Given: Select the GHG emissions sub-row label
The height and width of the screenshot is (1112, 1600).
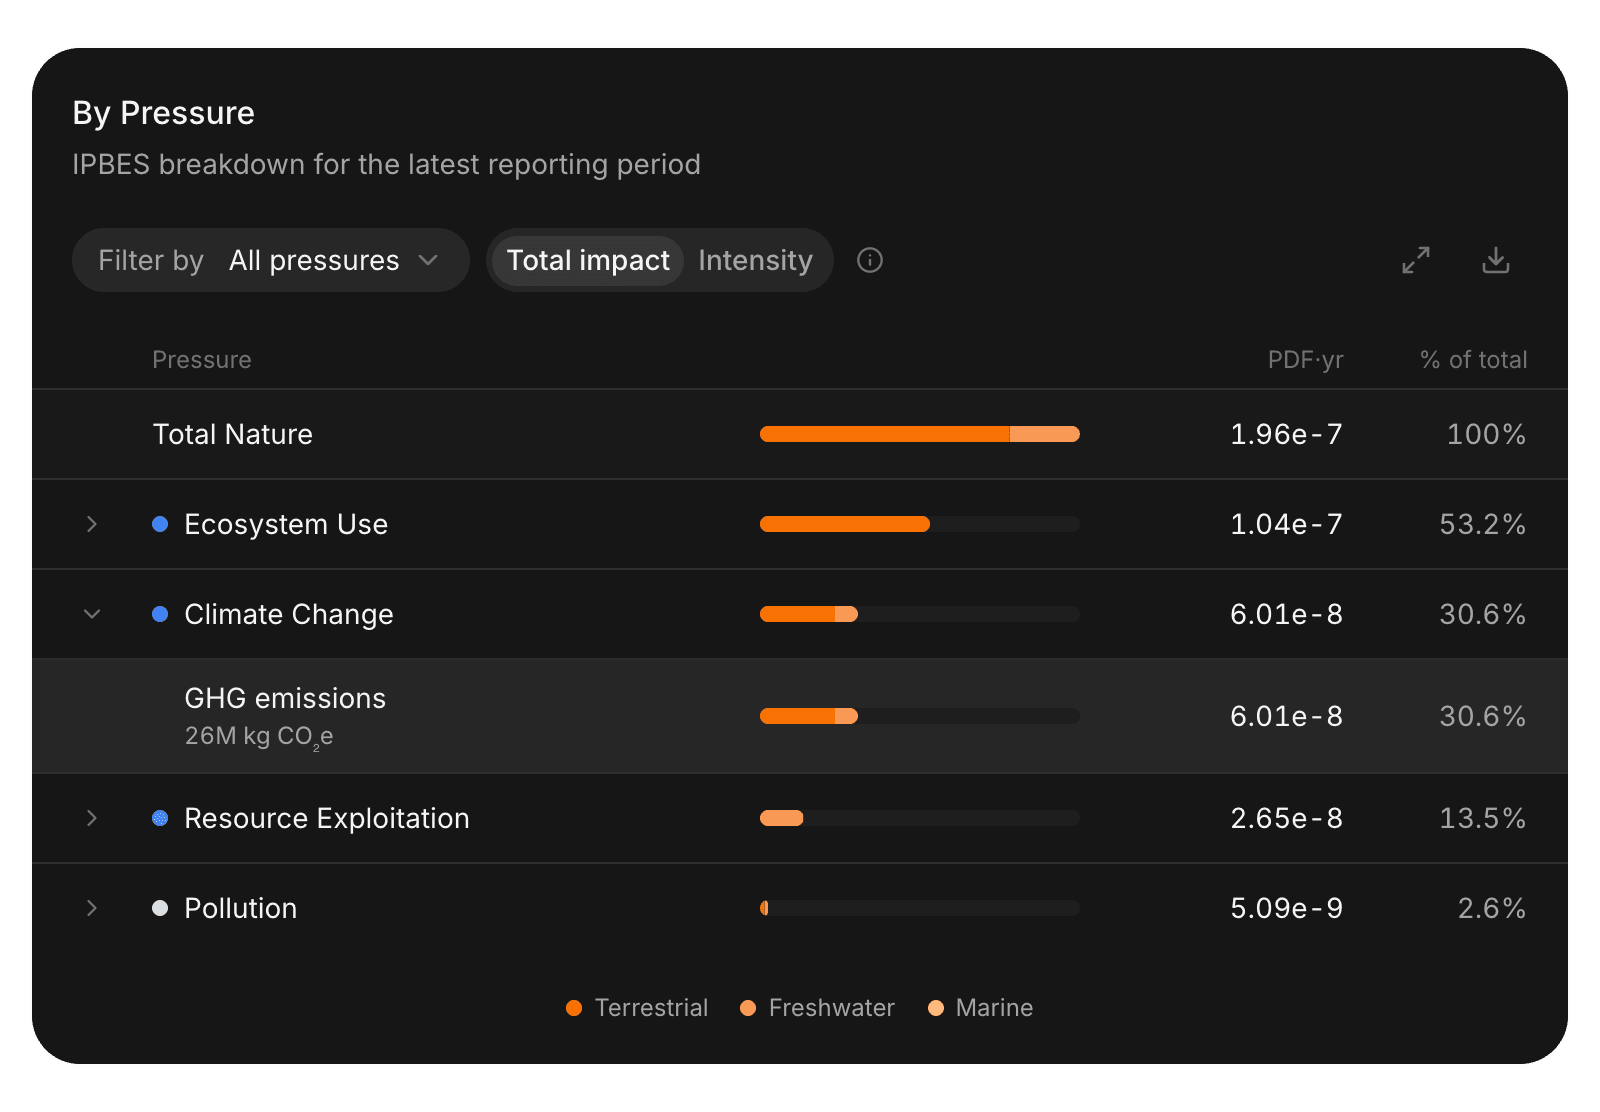Looking at the screenshot, I should (x=285, y=698).
